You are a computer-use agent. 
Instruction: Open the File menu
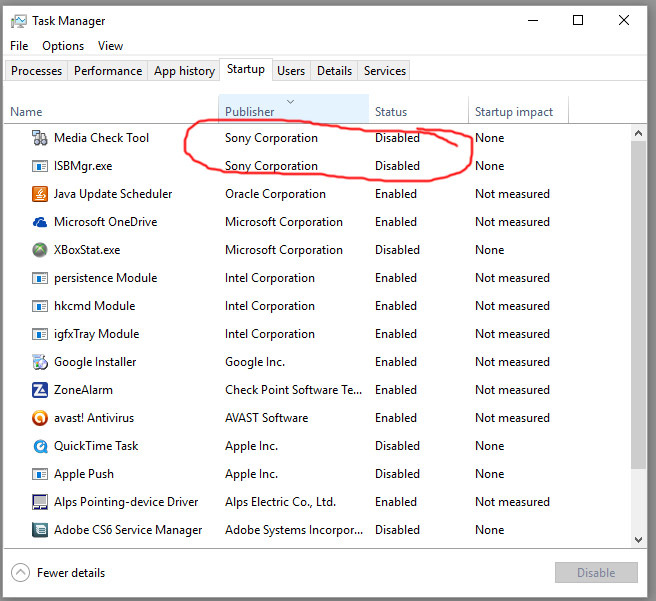point(19,46)
